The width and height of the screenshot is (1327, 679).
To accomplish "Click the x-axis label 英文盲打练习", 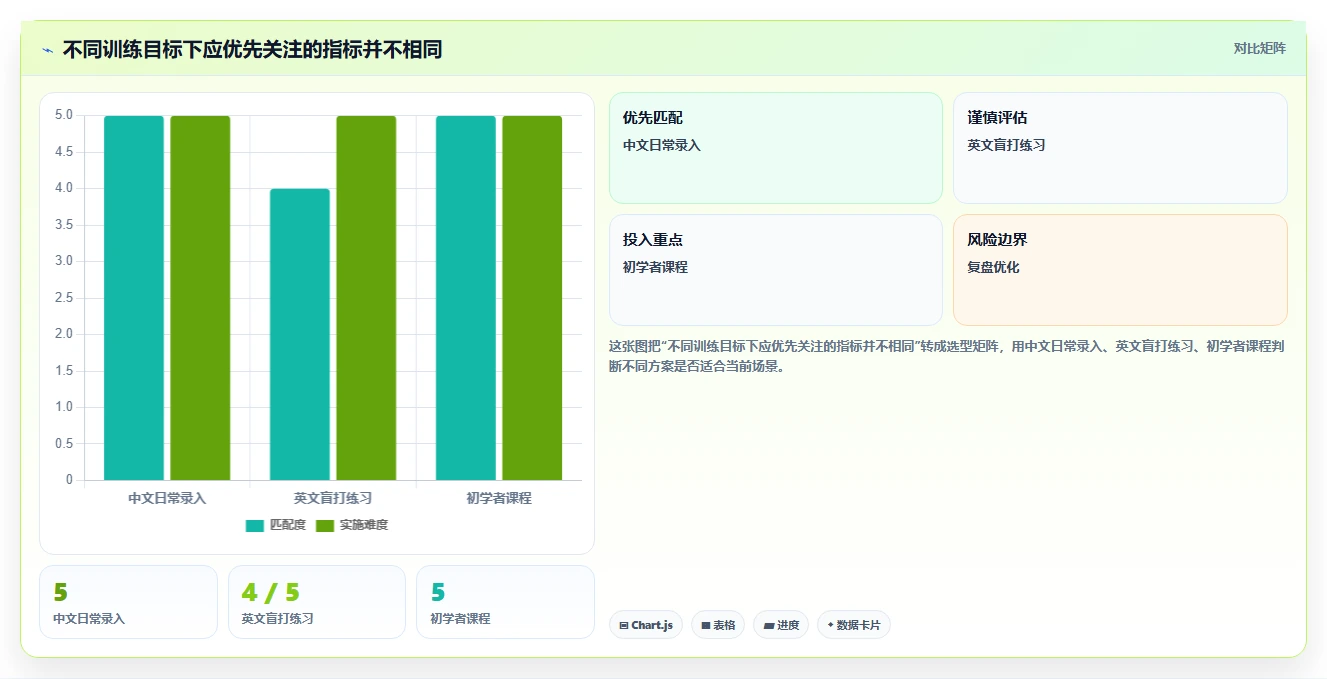I will [333, 498].
